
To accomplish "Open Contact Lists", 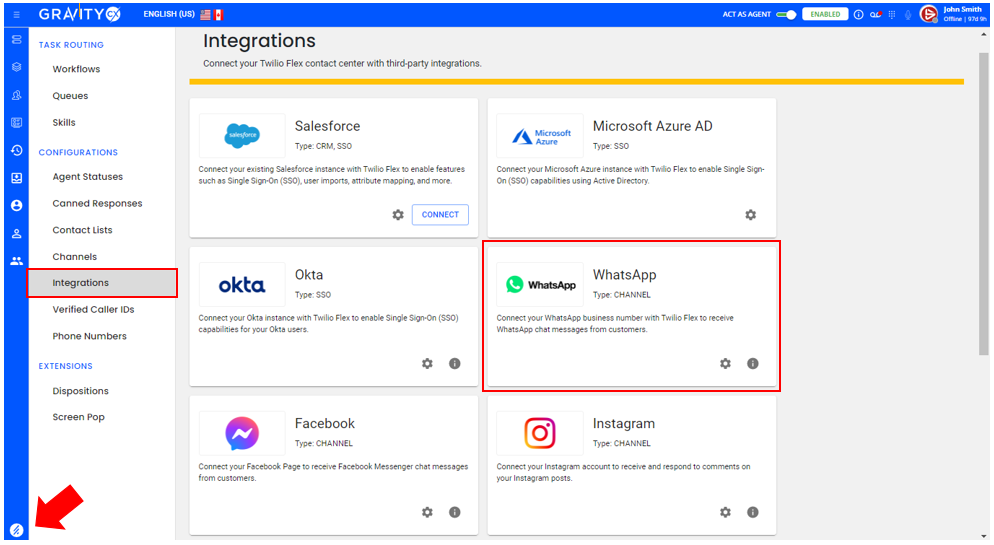I will coord(82,230).
